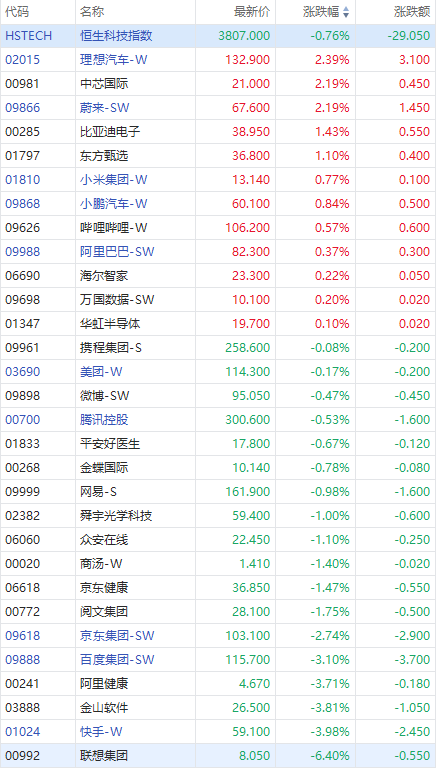
Task: Open the 理想汽车-W stock link
Action: [x=113, y=60]
